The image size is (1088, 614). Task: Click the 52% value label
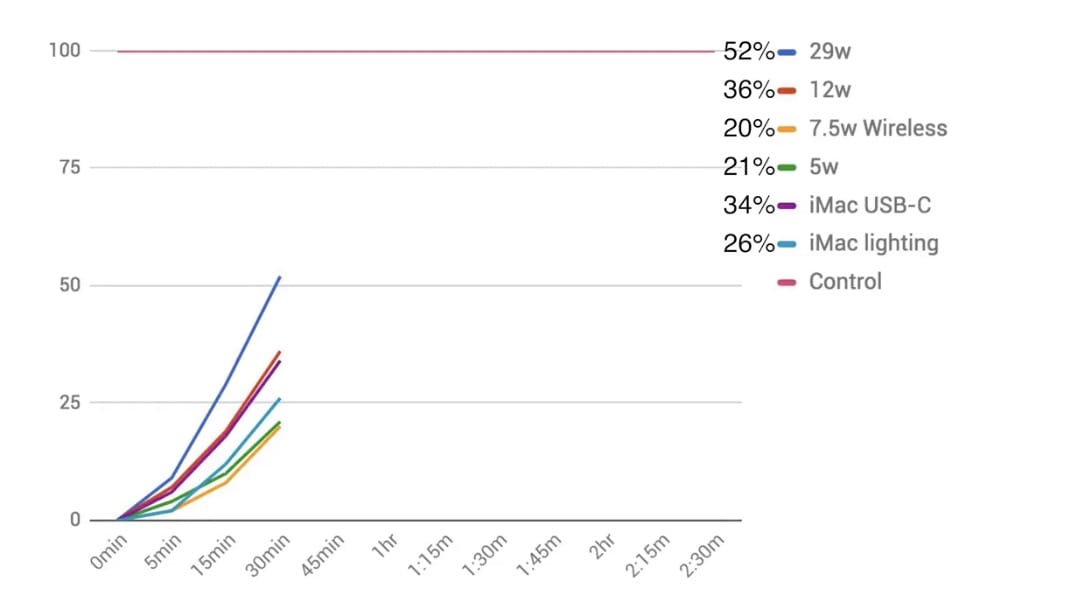tap(749, 52)
